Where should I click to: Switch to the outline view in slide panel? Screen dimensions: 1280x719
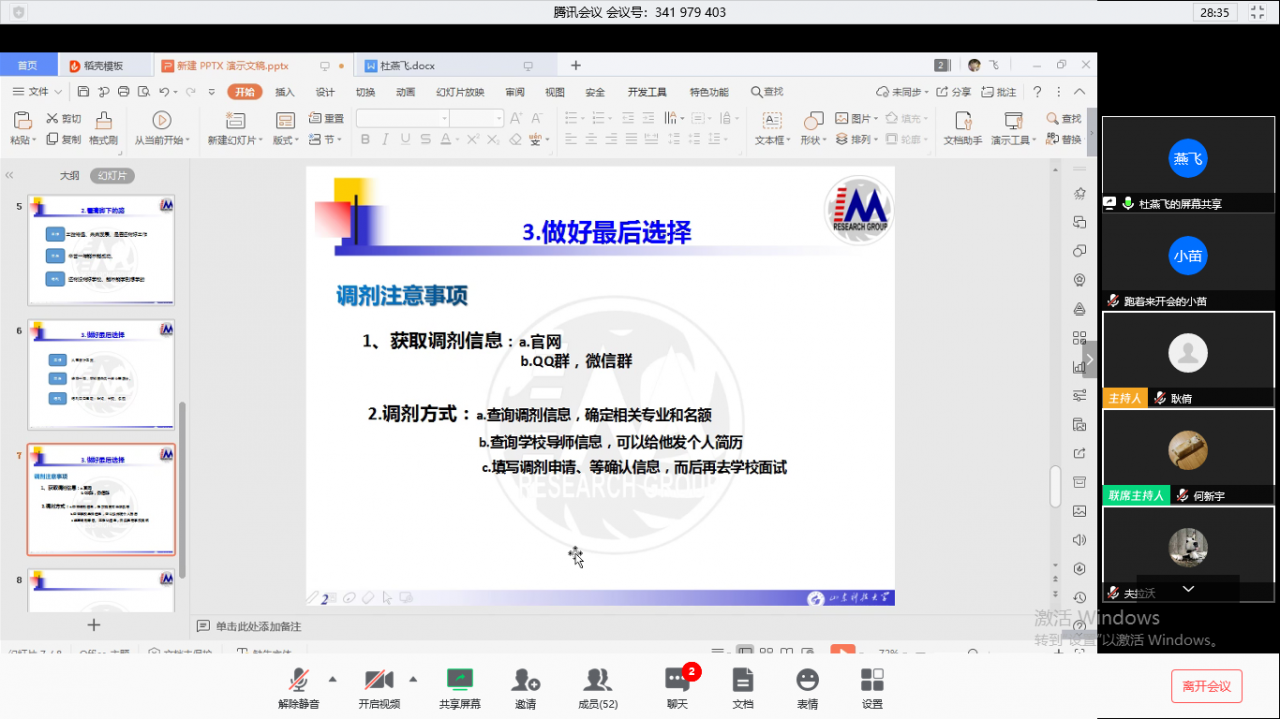coord(69,176)
